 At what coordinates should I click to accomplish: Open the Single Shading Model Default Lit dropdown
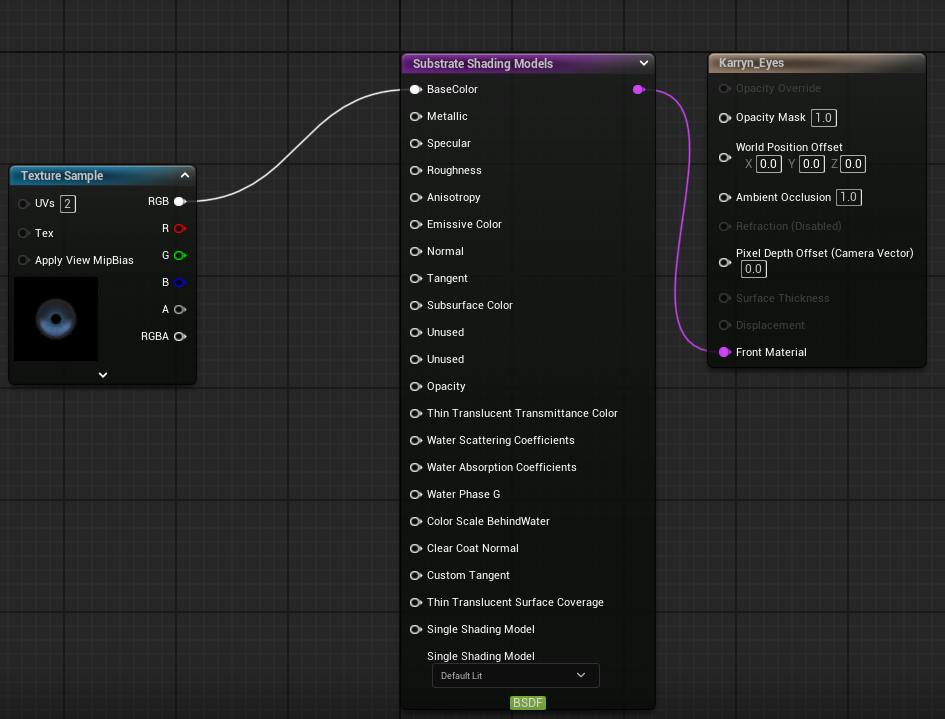click(x=515, y=676)
